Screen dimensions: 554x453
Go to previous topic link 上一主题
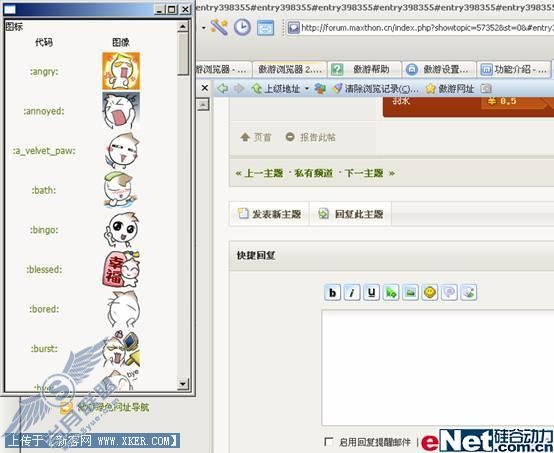(x=264, y=173)
